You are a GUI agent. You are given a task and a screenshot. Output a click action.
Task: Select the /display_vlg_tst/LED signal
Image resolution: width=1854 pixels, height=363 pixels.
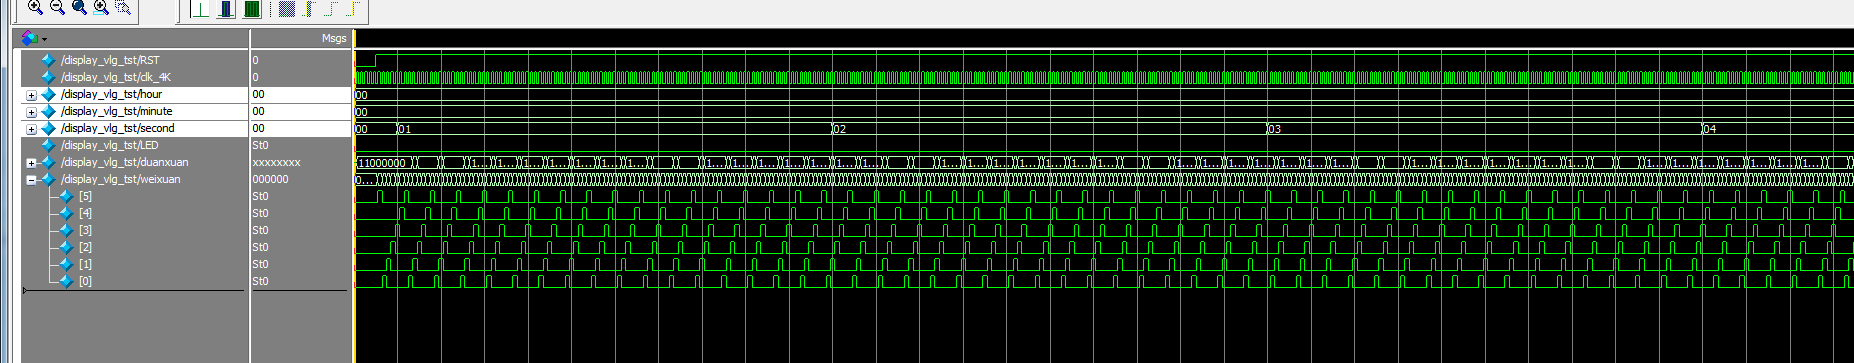(109, 145)
